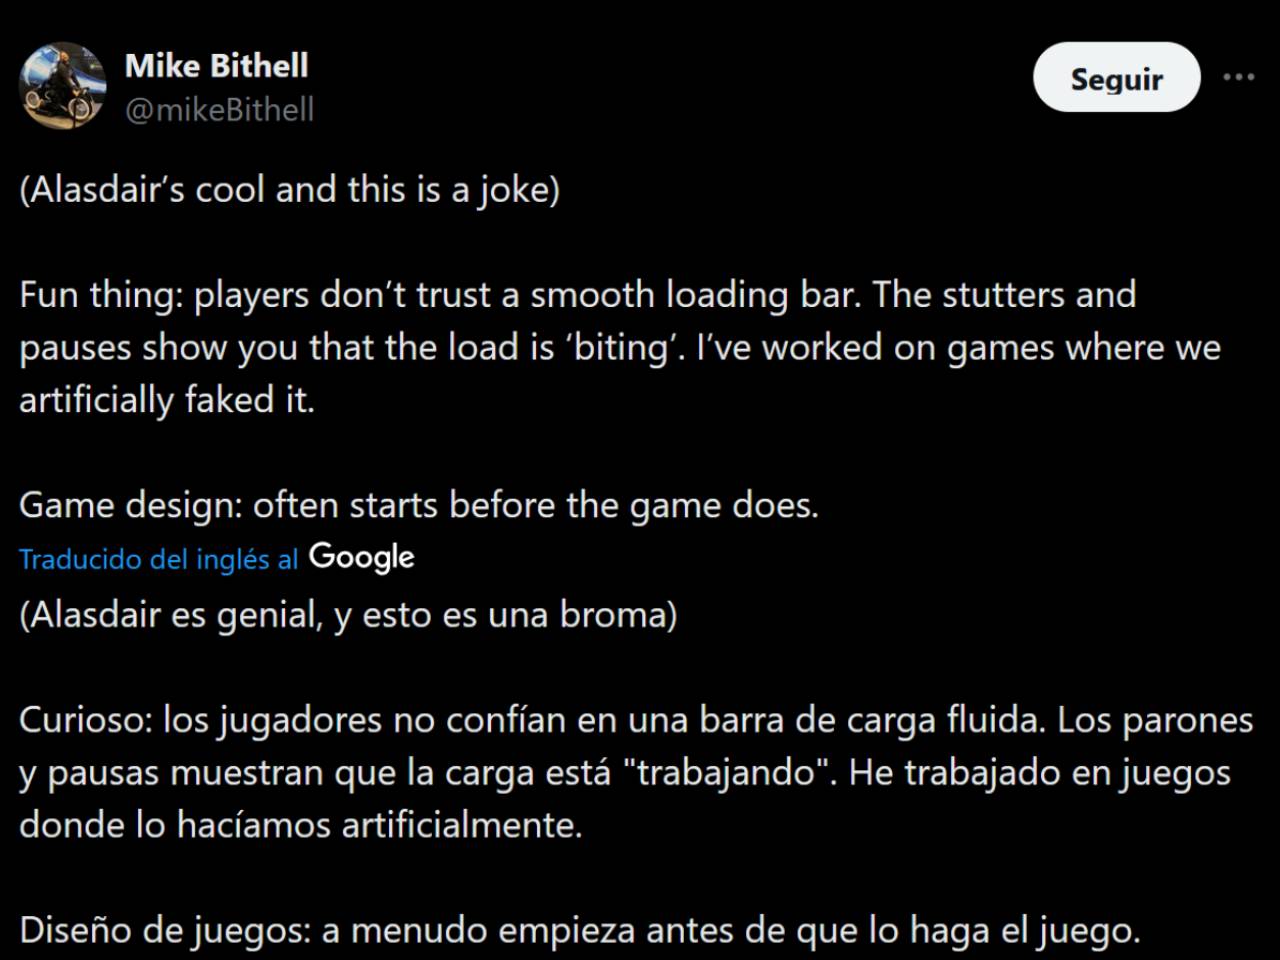This screenshot has height=960, width=1280.
Task: Click the Google logo in translation credit
Action: [361, 558]
